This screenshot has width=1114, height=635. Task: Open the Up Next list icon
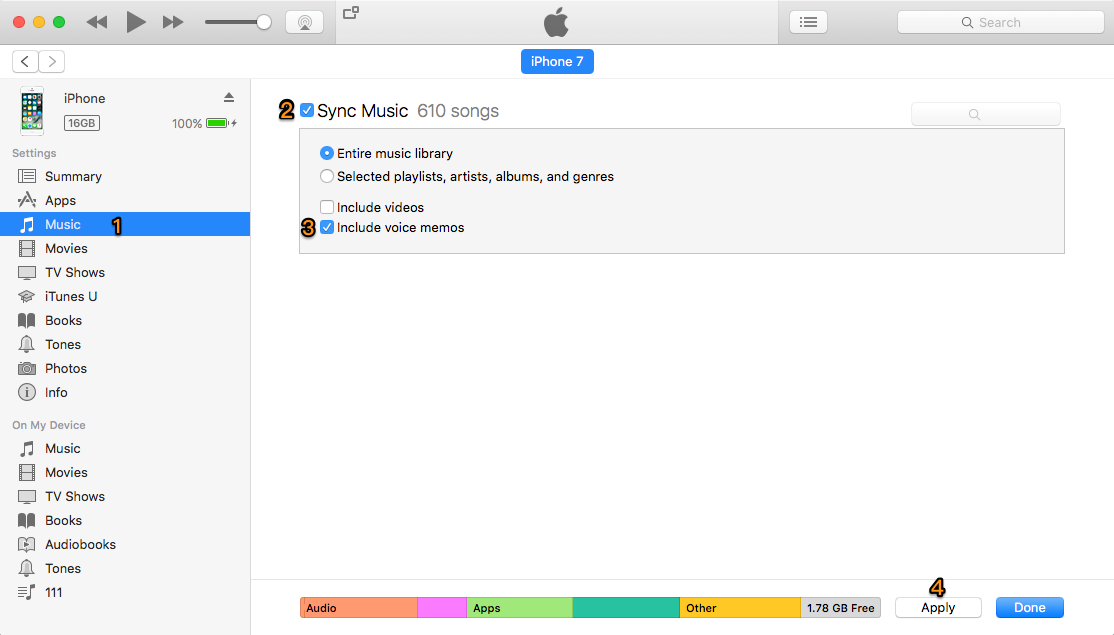(x=809, y=22)
